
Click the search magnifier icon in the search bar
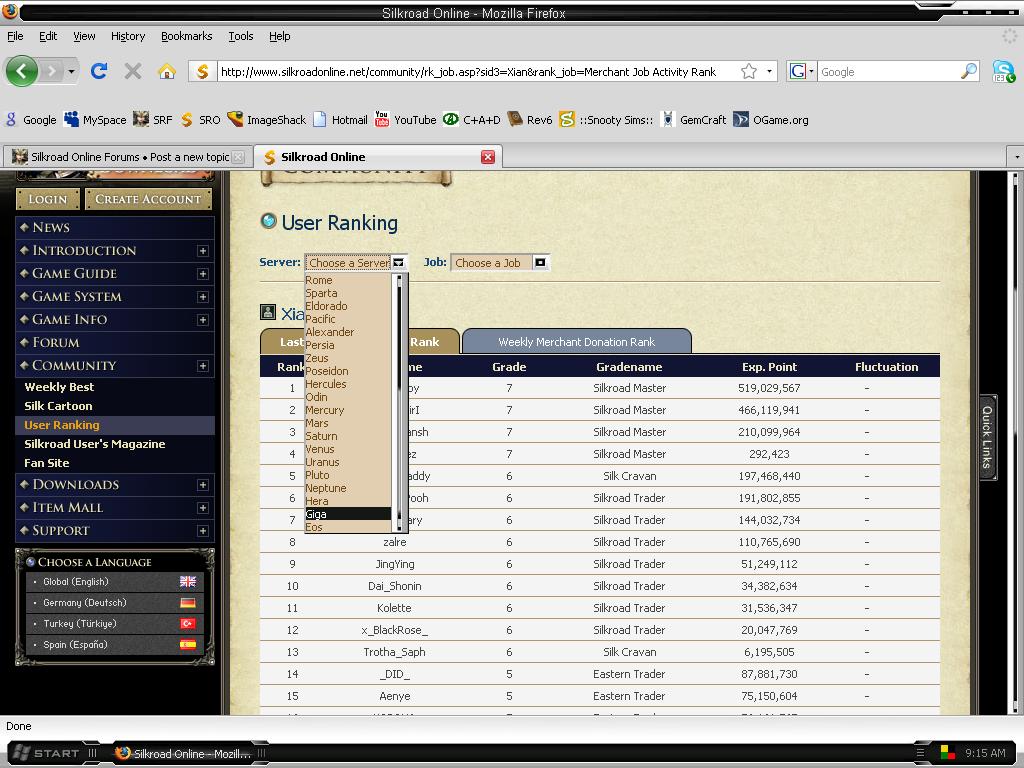(968, 71)
